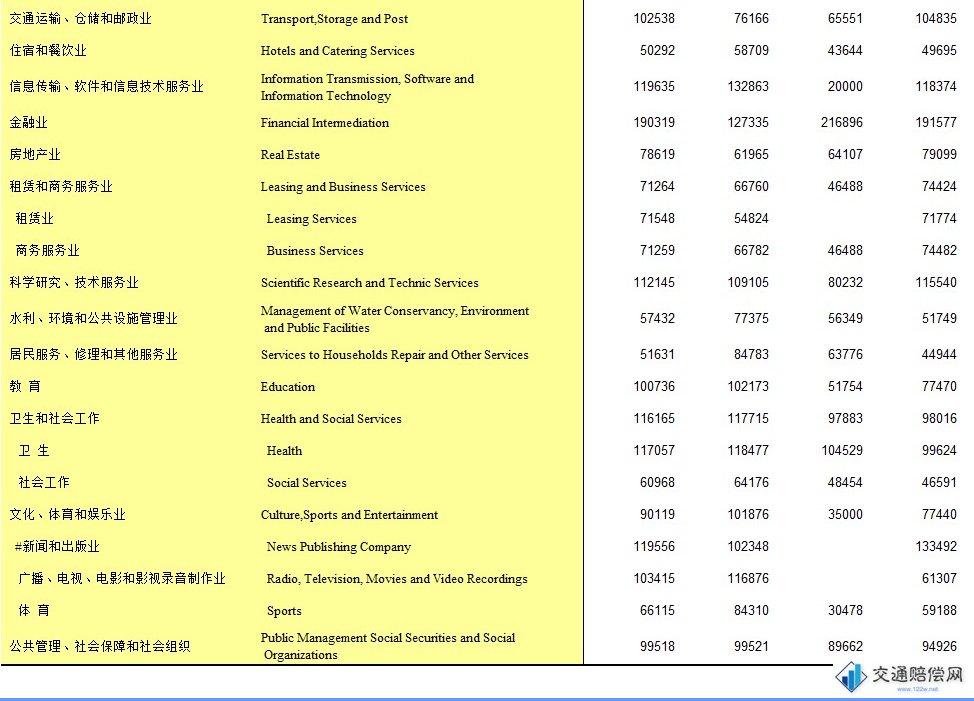Select the Sports row label

tap(284, 611)
